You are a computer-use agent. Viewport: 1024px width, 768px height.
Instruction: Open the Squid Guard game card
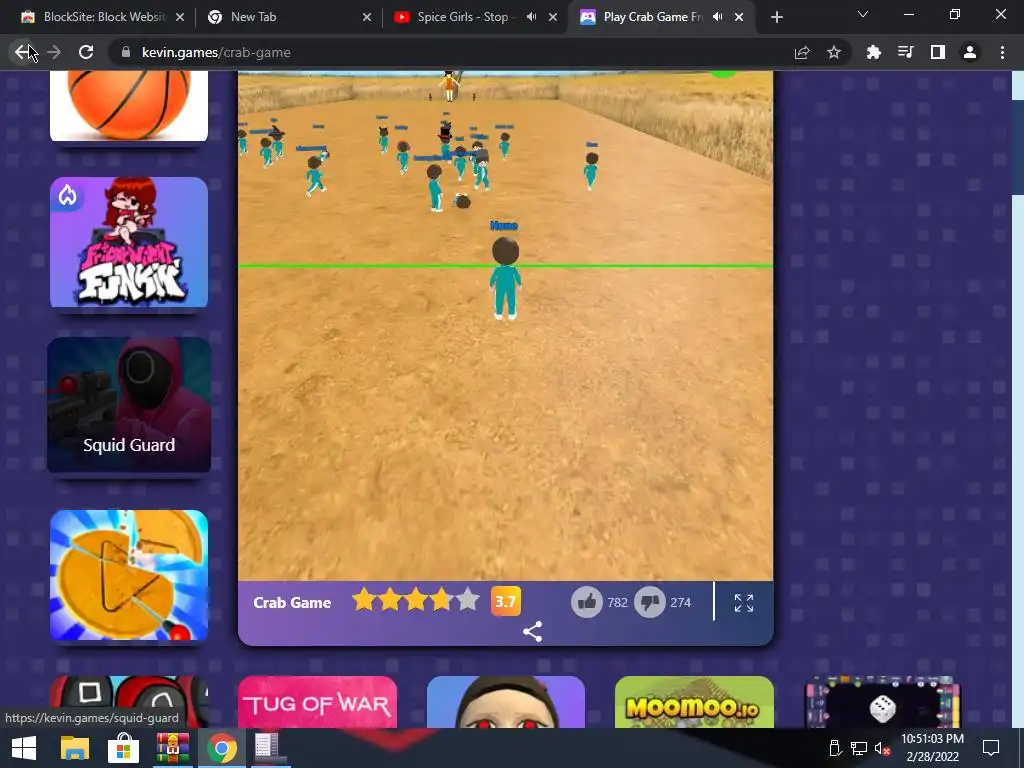[129, 405]
